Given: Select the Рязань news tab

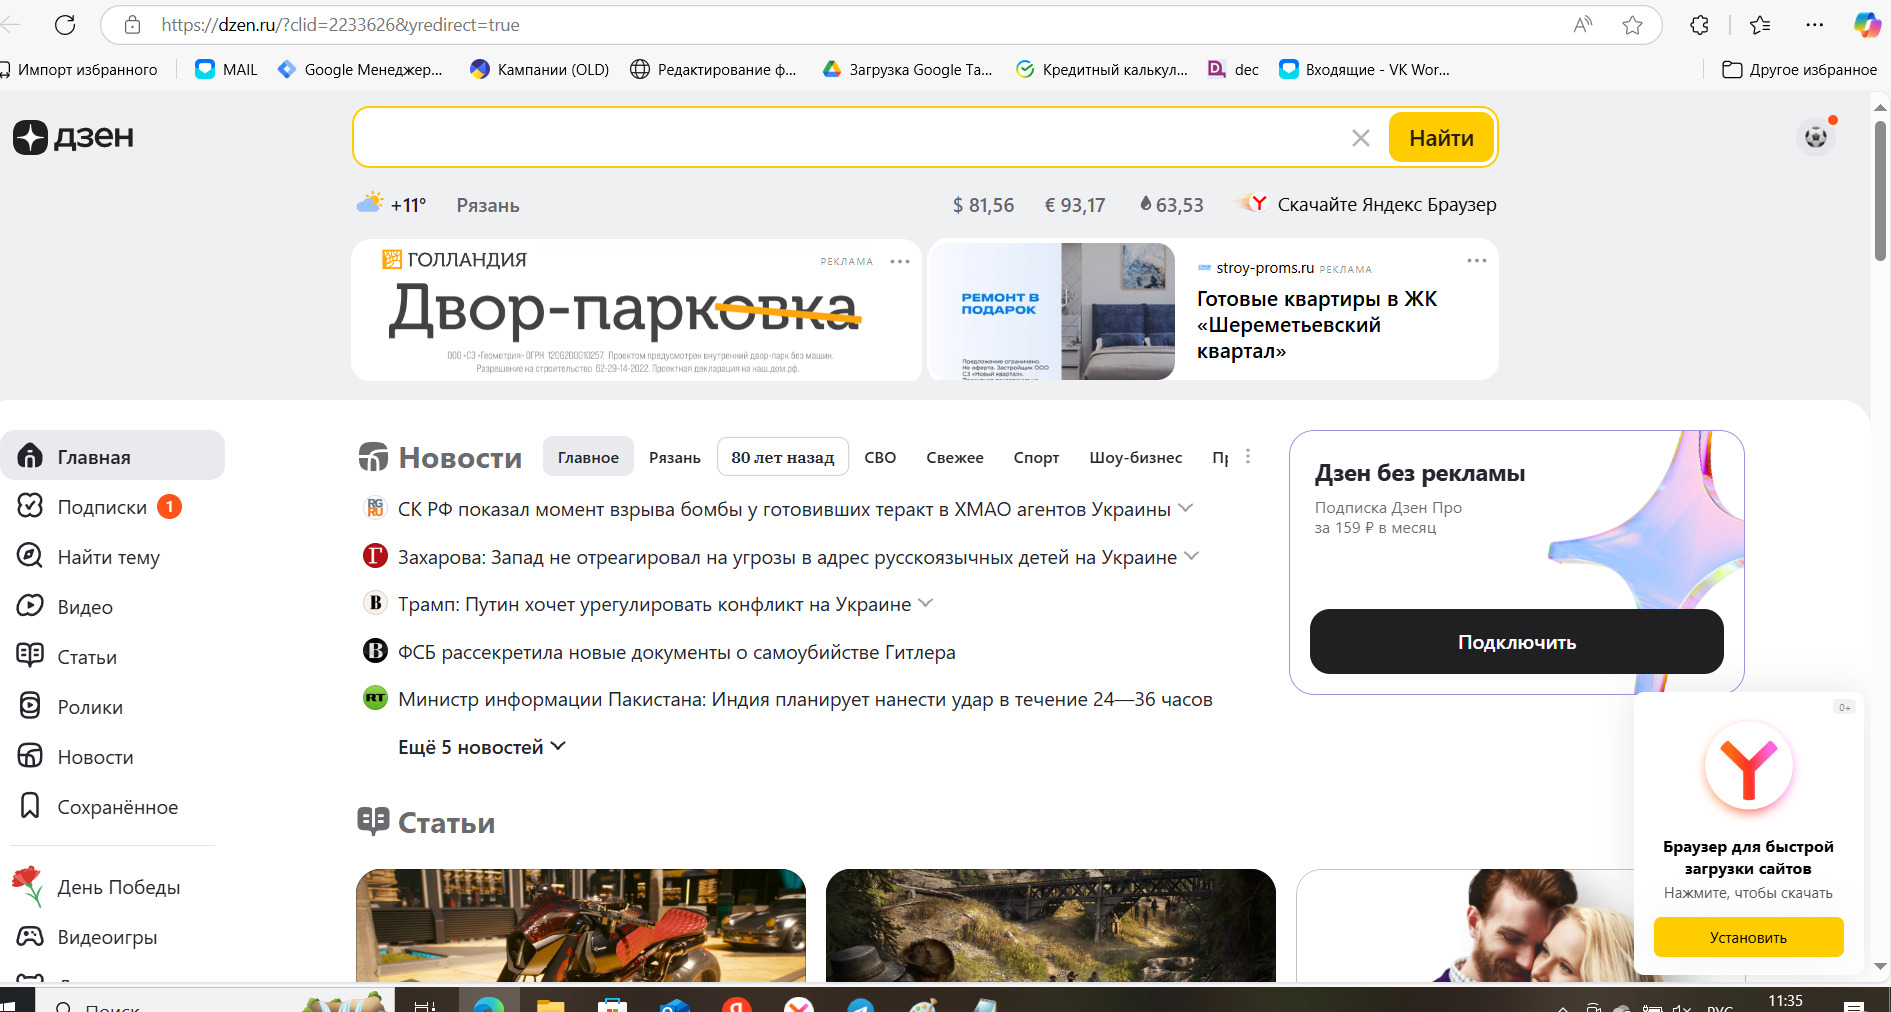Looking at the screenshot, I should [675, 457].
